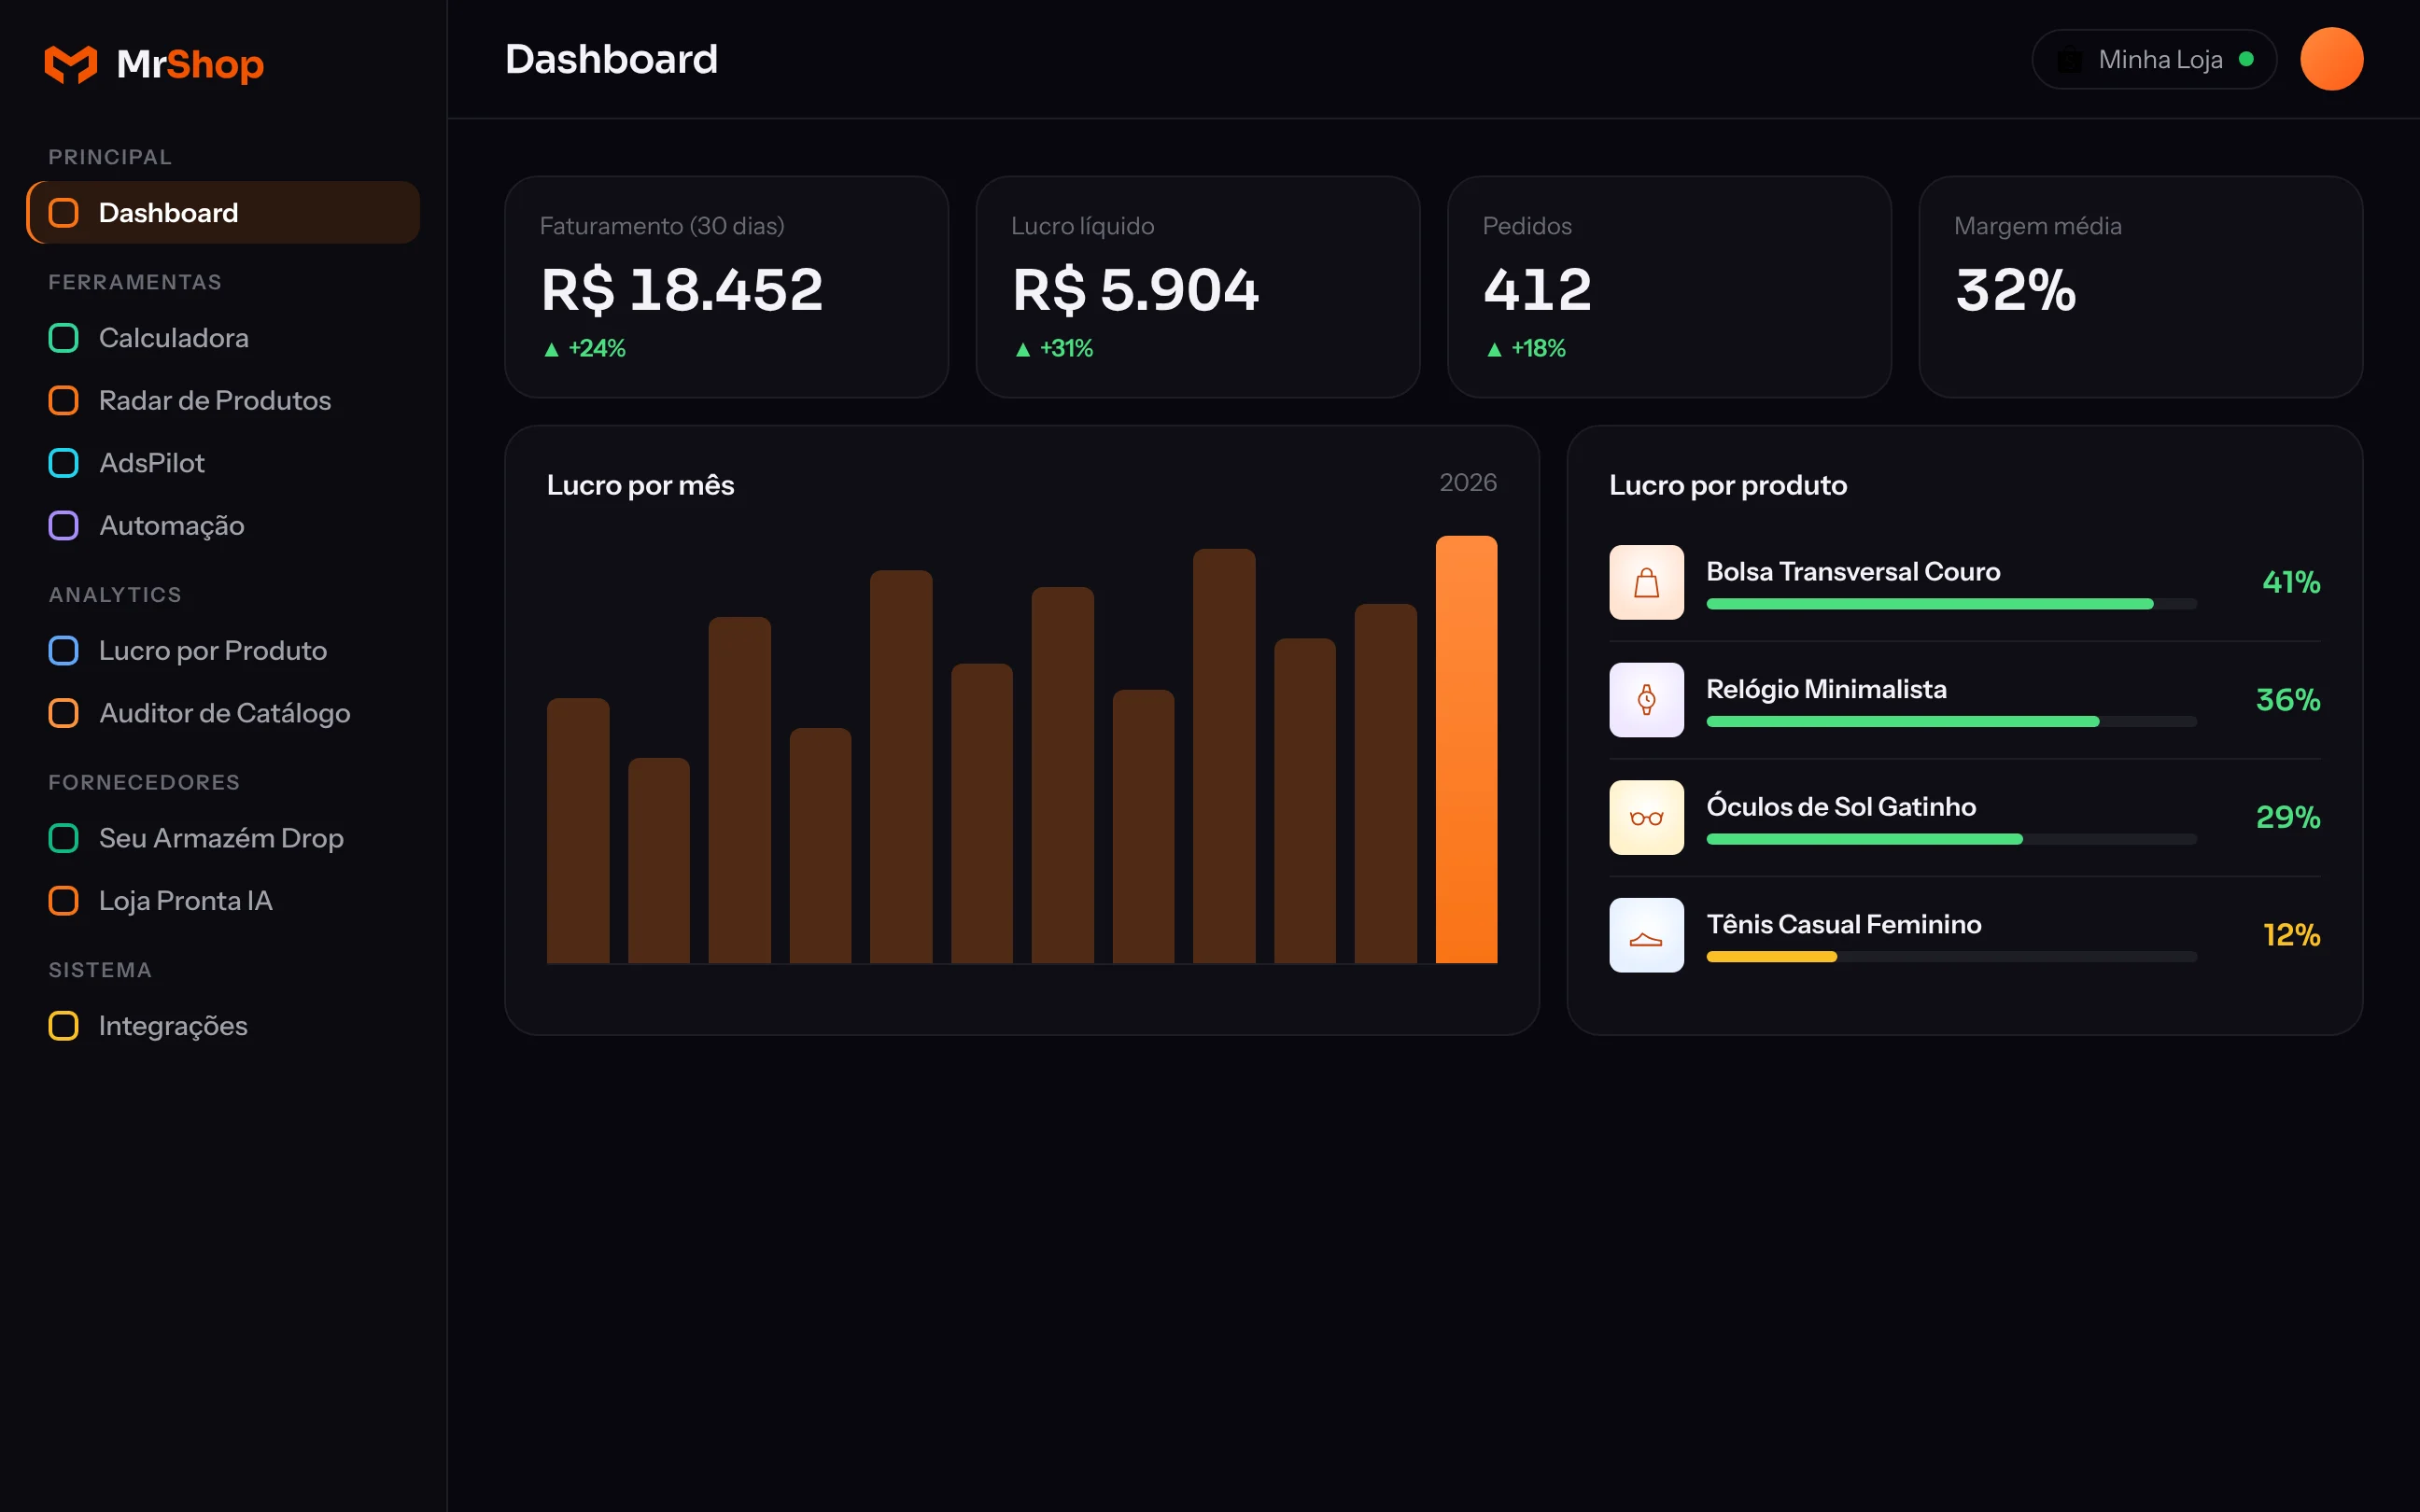
Task: Select Automação in the sidebar
Action: tap(223, 525)
